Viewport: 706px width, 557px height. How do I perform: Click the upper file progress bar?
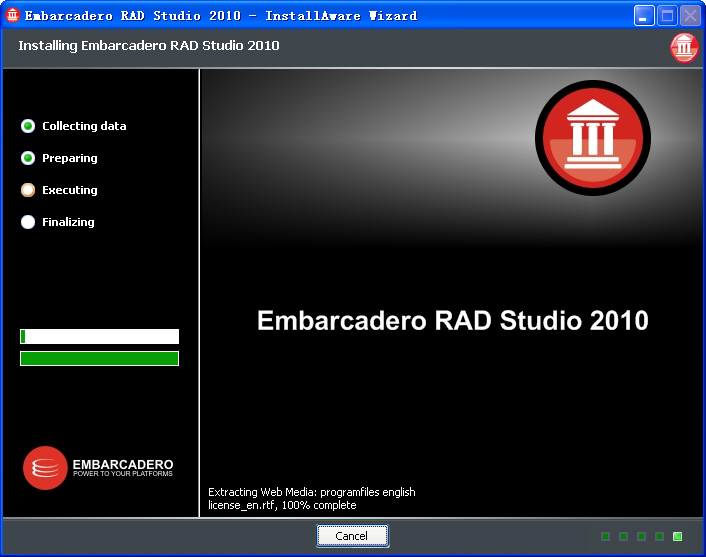click(x=100, y=336)
